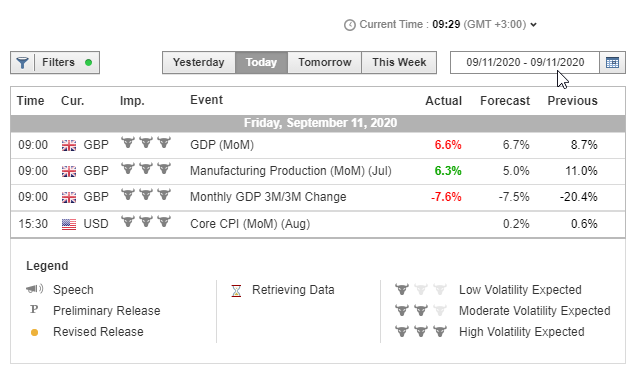The width and height of the screenshot is (634, 380).
Task: Expand the GMT +3:00 timezone dropdown arrow
Action: click(534, 25)
